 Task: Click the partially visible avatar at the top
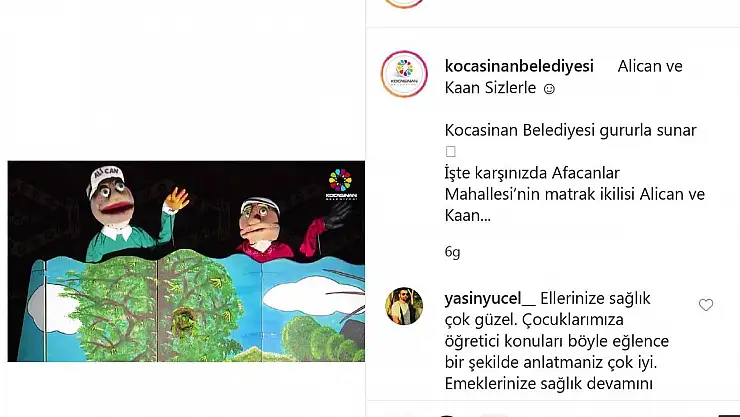[404, 4]
